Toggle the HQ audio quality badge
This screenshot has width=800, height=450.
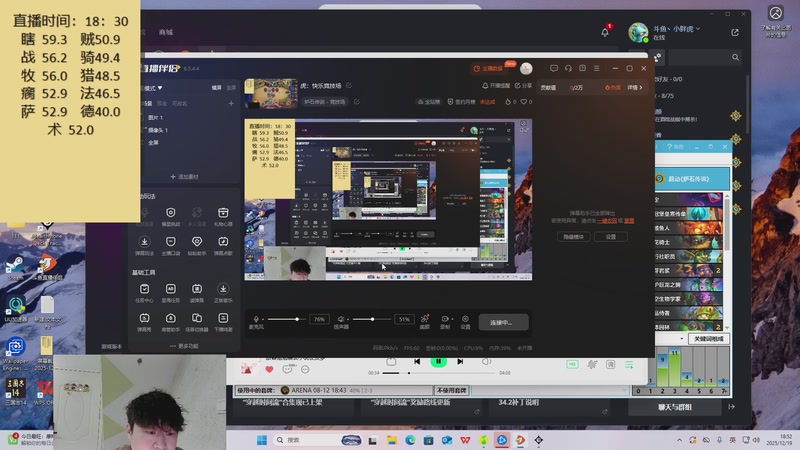point(572,364)
